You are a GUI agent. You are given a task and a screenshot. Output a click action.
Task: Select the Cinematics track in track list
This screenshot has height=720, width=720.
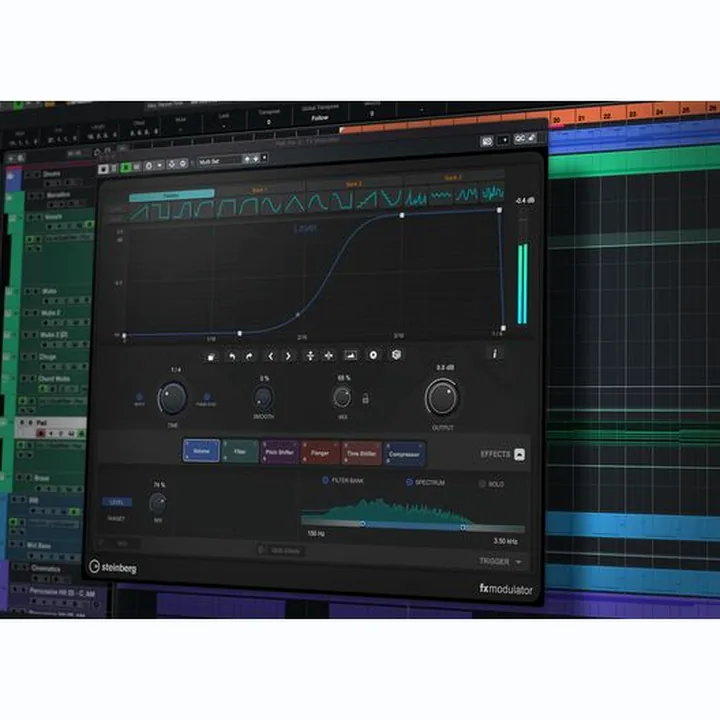pyautogui.click(x=46, y=568)
